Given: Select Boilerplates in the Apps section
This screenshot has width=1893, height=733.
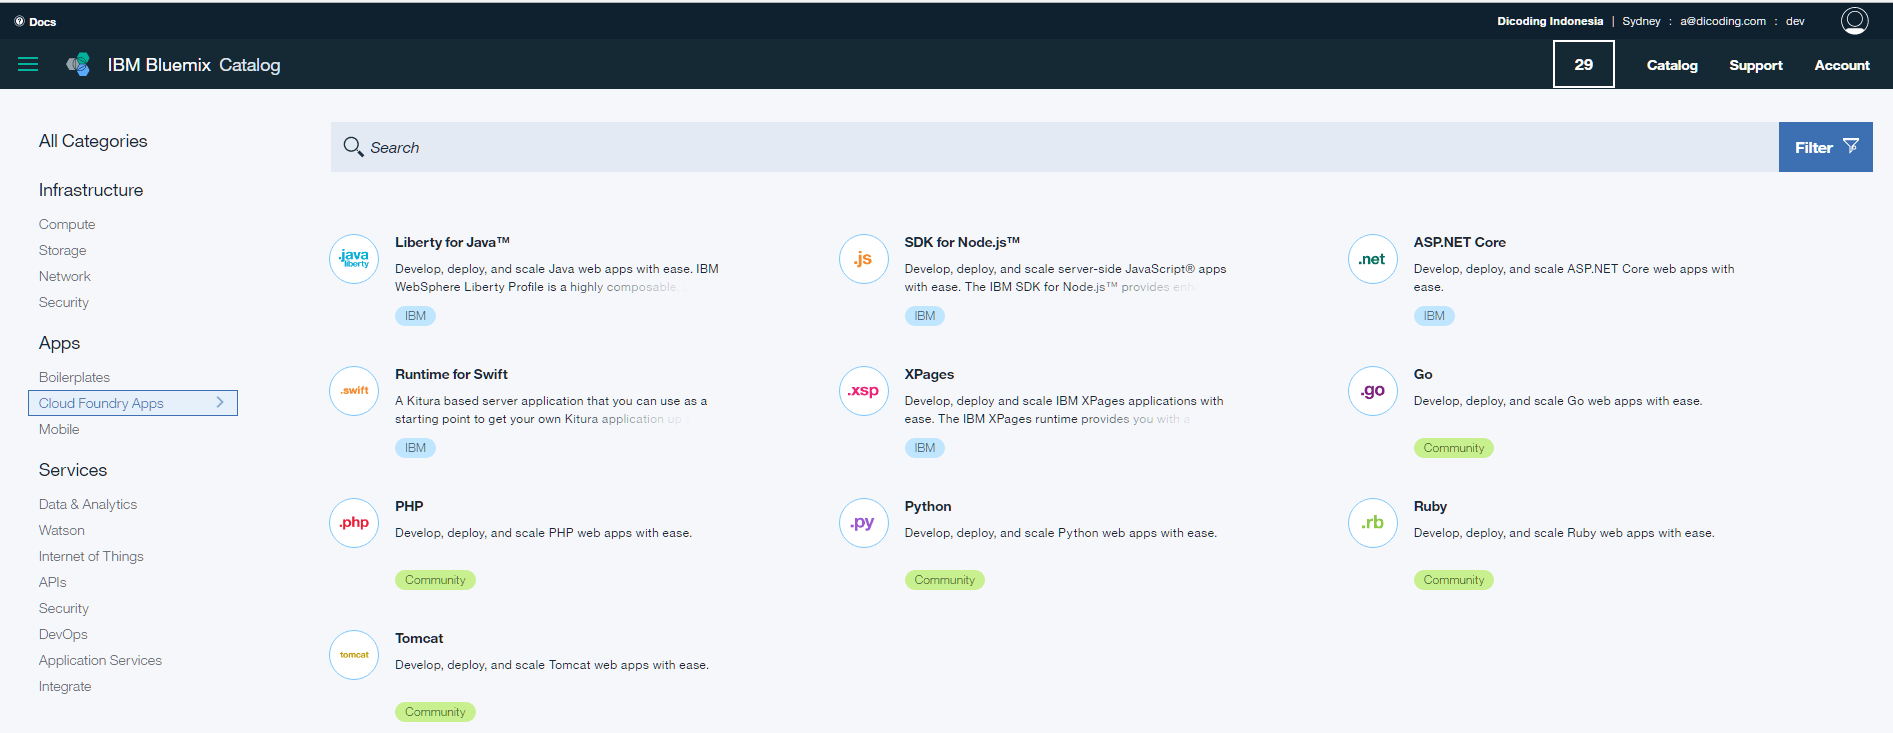Looking at the screenshot, I should (74, 377).
